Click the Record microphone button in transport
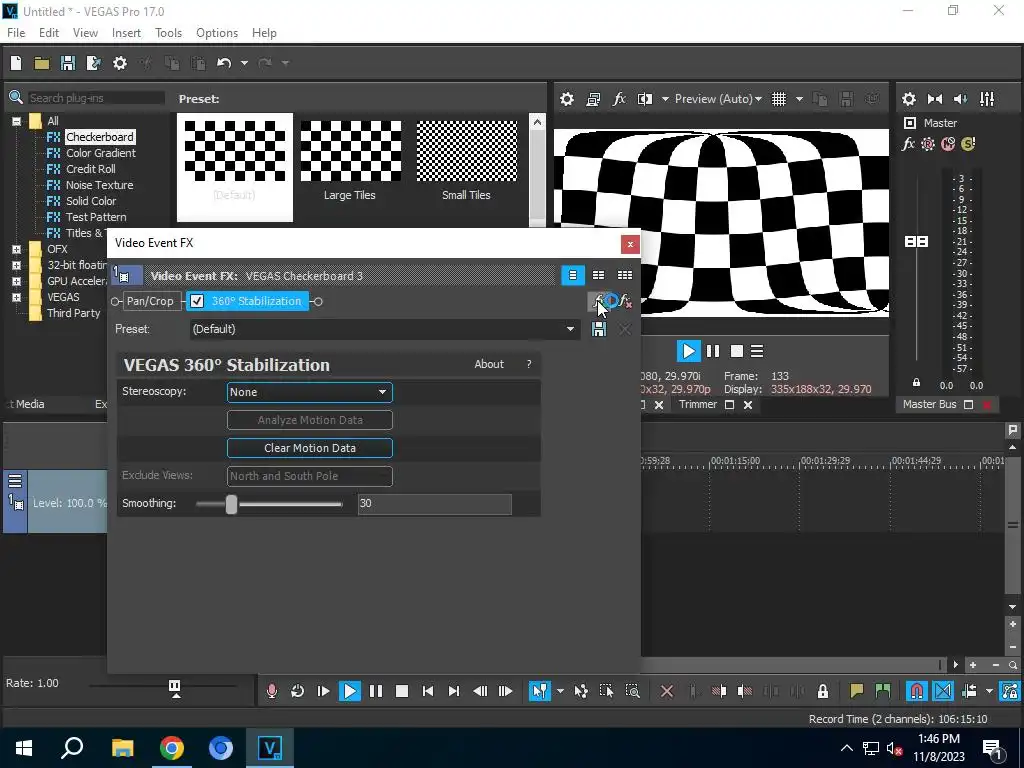 coord(272,691)
